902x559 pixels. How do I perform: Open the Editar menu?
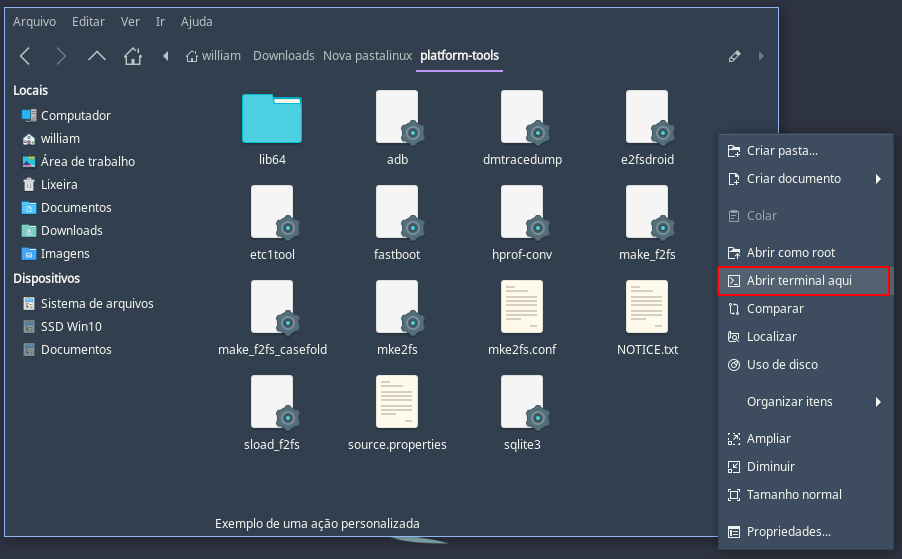[88, 22]
